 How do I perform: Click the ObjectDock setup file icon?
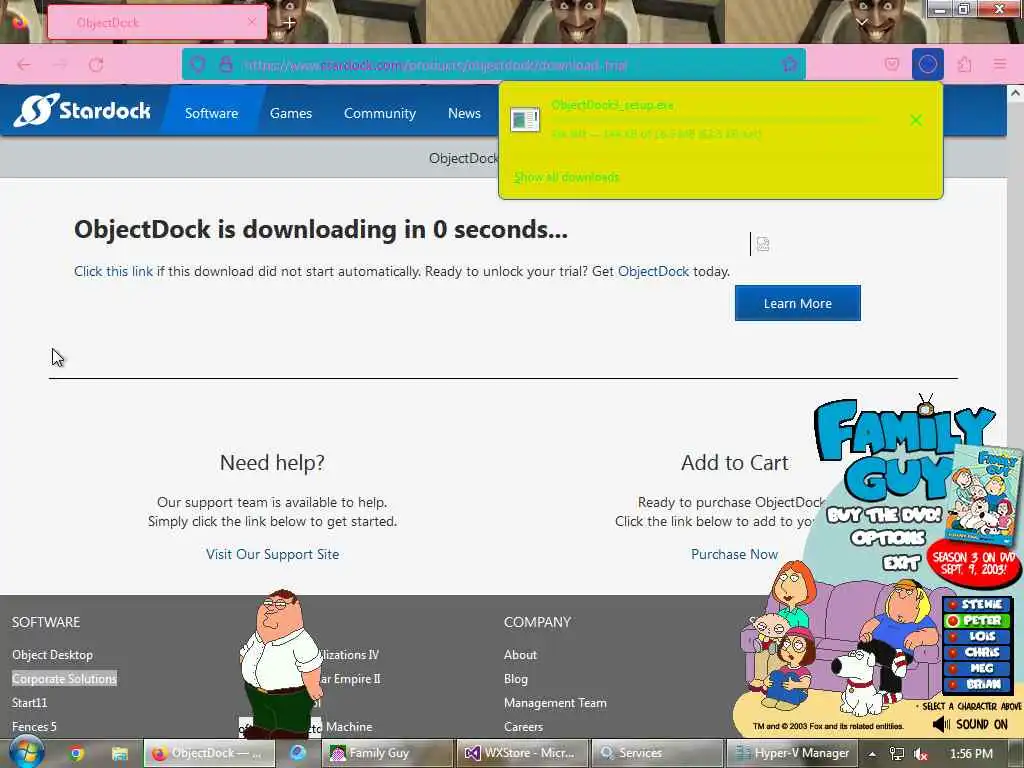point(525,120)
